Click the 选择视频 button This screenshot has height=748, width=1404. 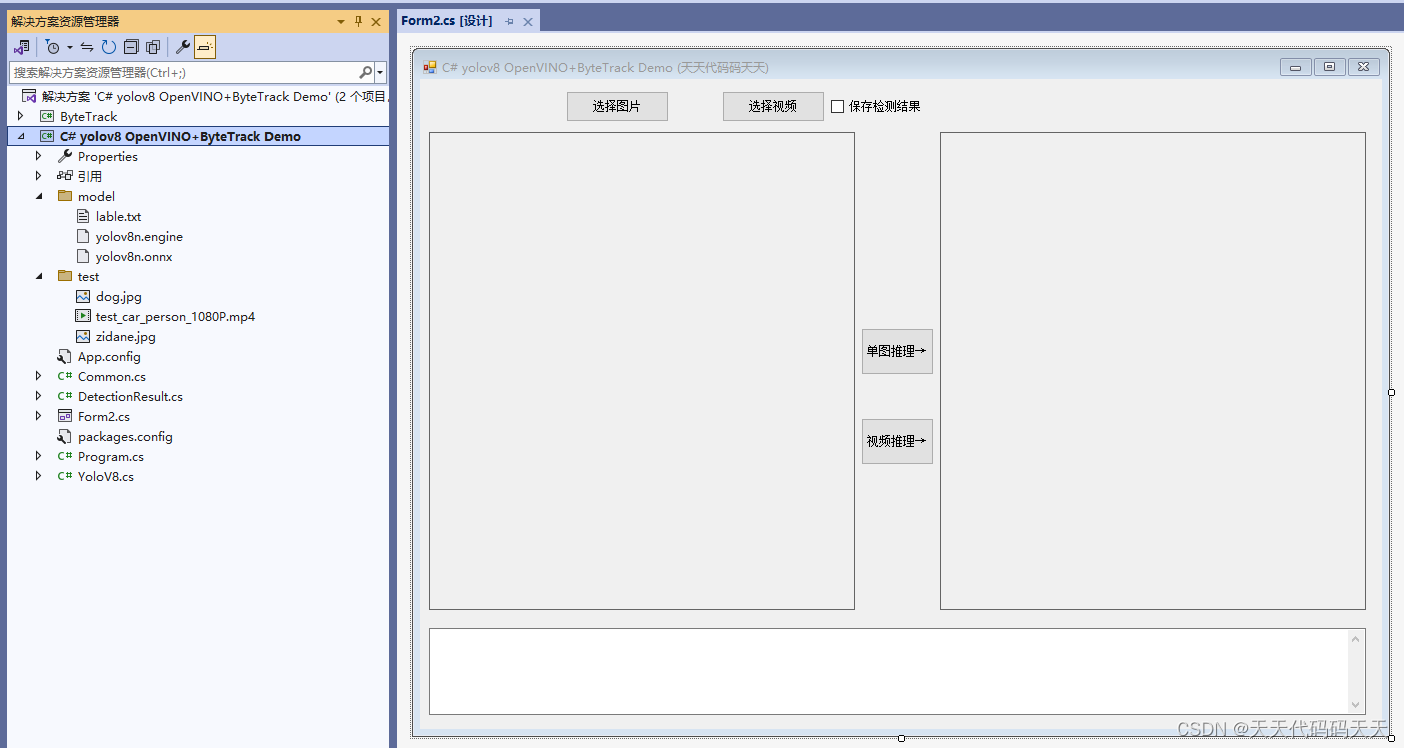(773, 106)
